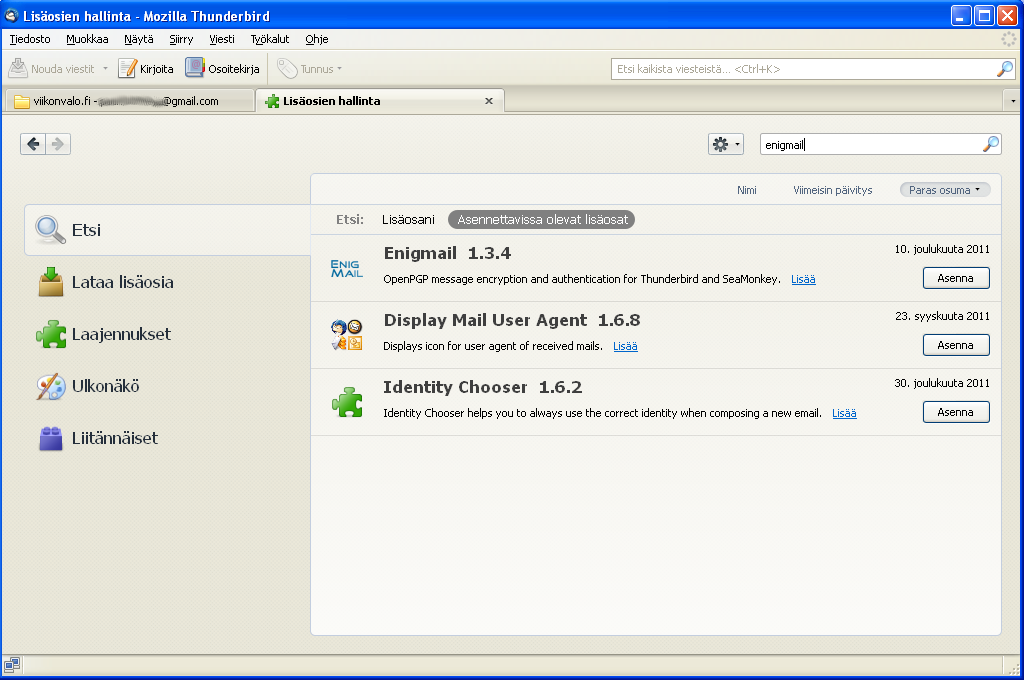Click the date 10. joulukuuta 2011
1024x680 pixels.
[x=942, y=249]
